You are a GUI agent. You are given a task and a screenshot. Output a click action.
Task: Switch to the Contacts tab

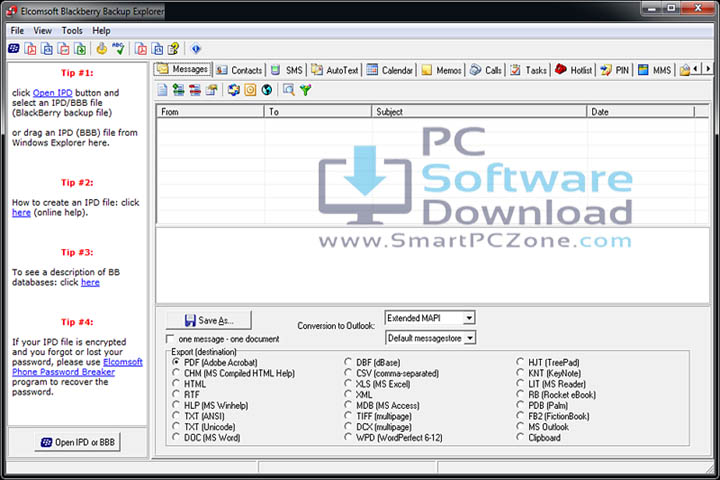click(240, 70)
